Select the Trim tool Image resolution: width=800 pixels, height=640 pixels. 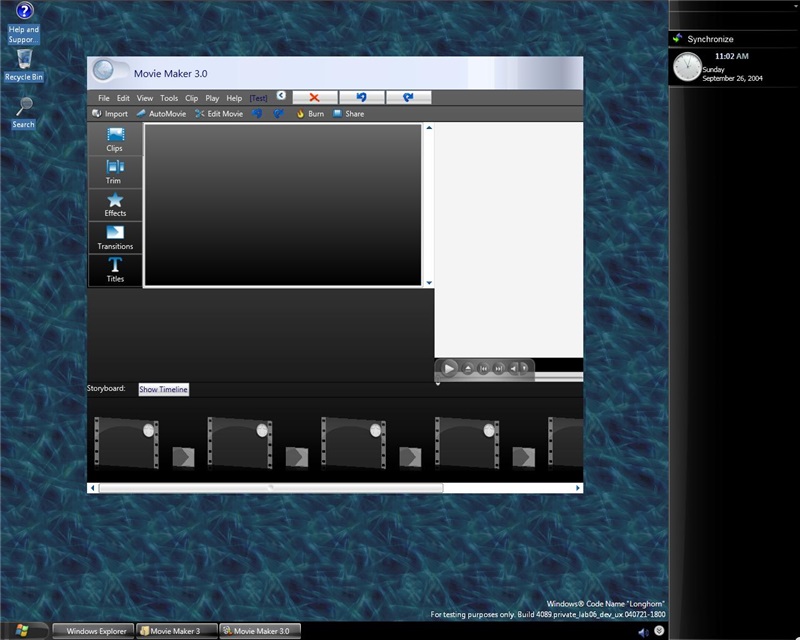pyautogui.click(x=115, y=172)
